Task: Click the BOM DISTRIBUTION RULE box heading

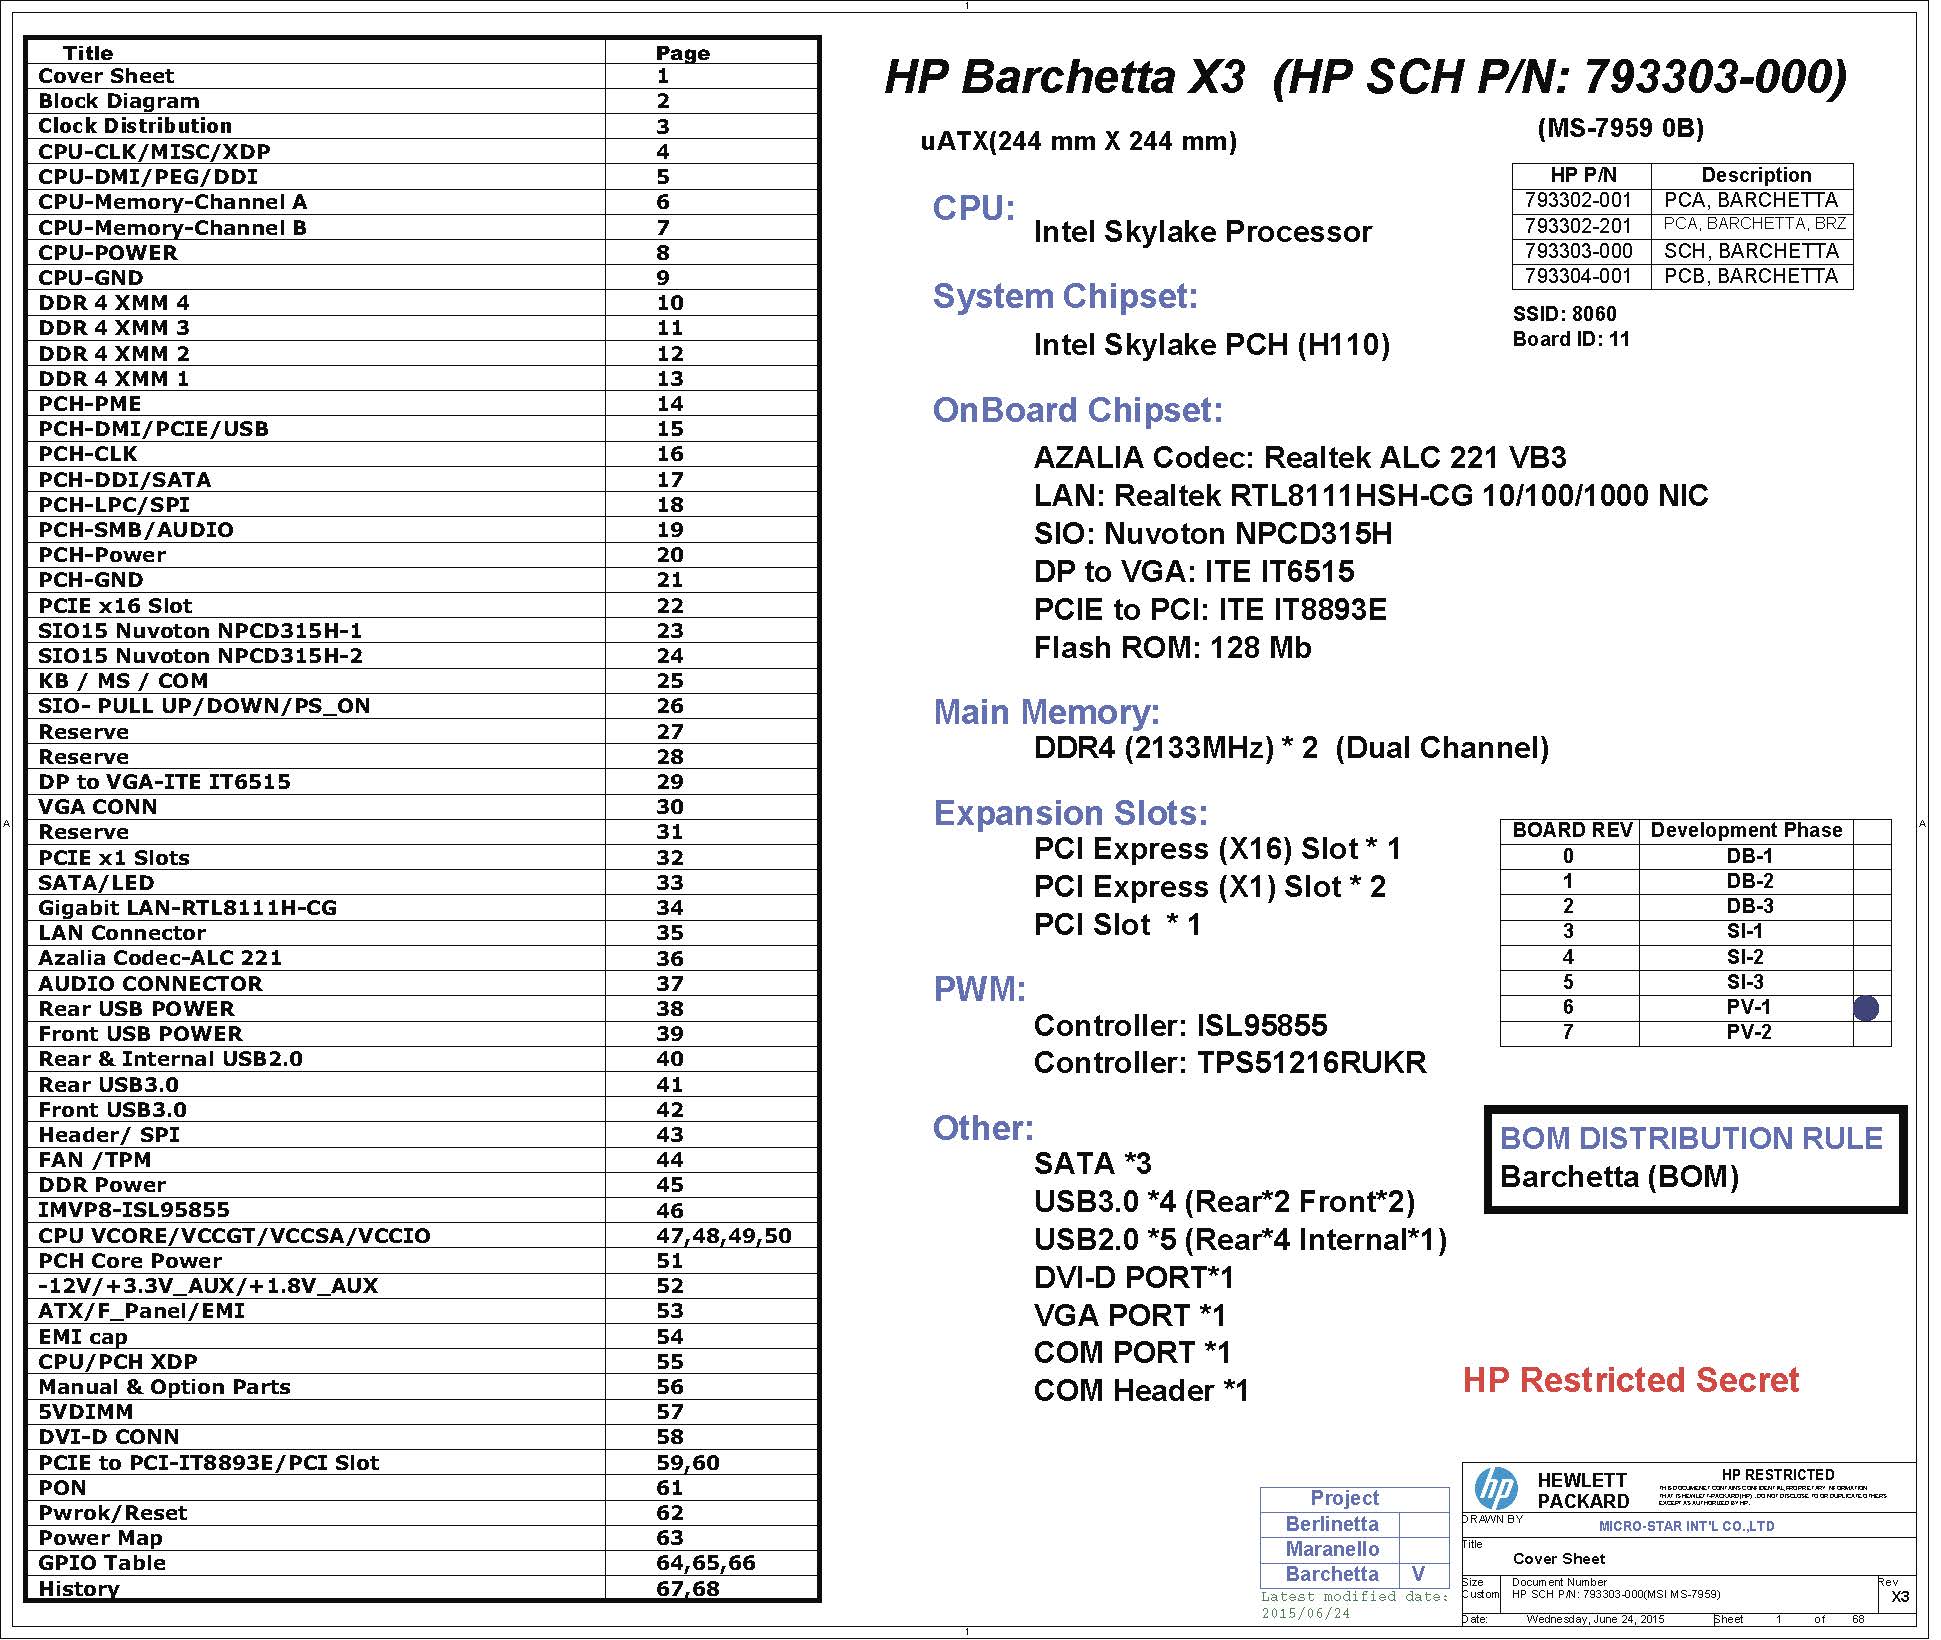Action: tap(1691, 1138)
